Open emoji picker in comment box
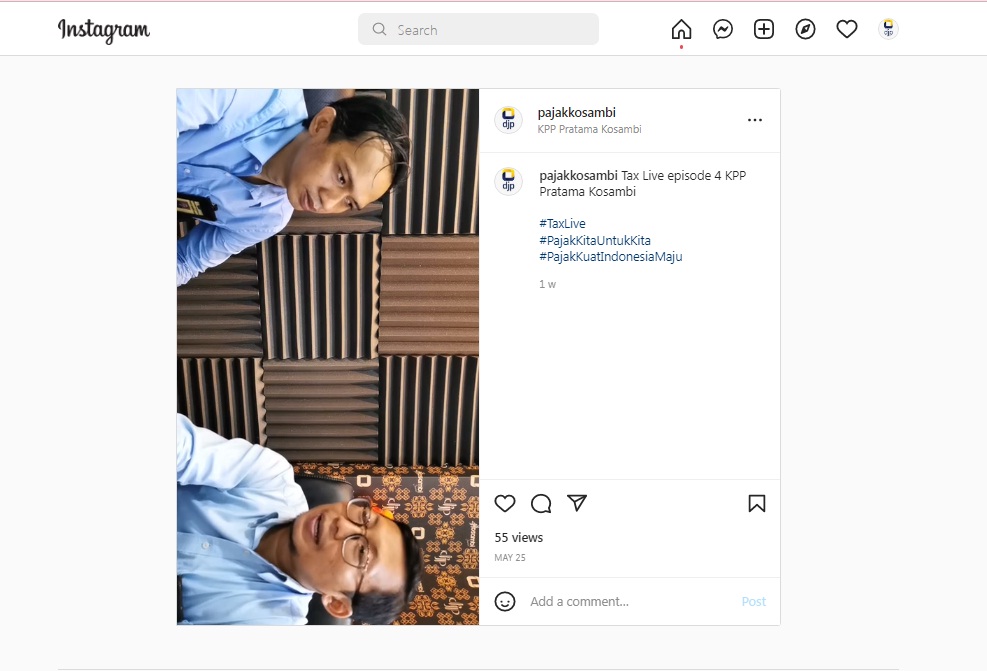987x671 pixels. (x=505, y=601)
